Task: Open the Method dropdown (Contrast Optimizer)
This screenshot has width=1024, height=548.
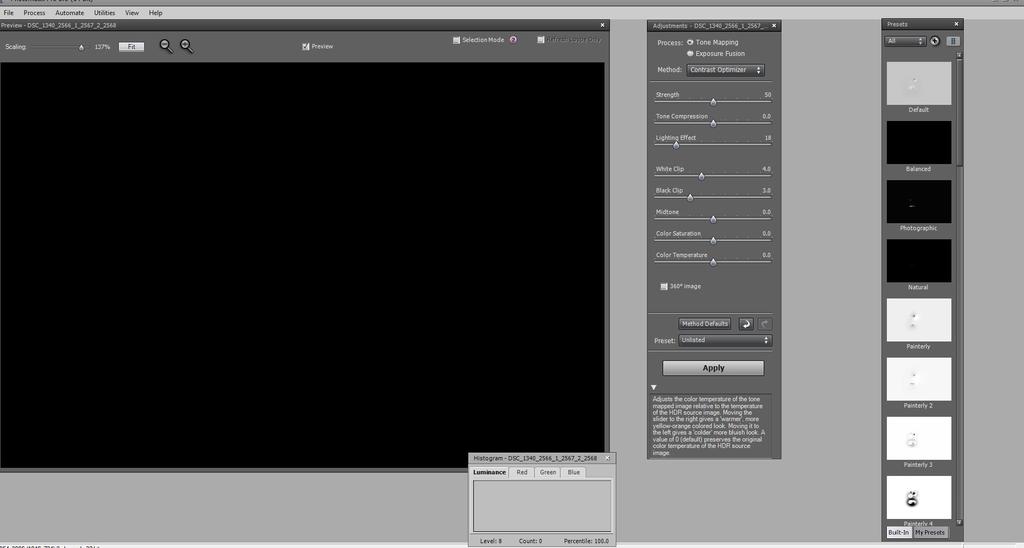Action: (726, 70)
